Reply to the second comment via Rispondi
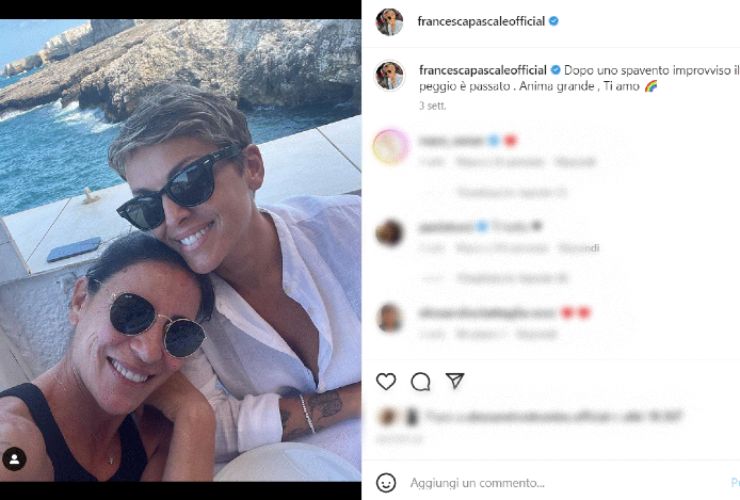Viewport: 740px width, 500px height. [x=579, y=248]
